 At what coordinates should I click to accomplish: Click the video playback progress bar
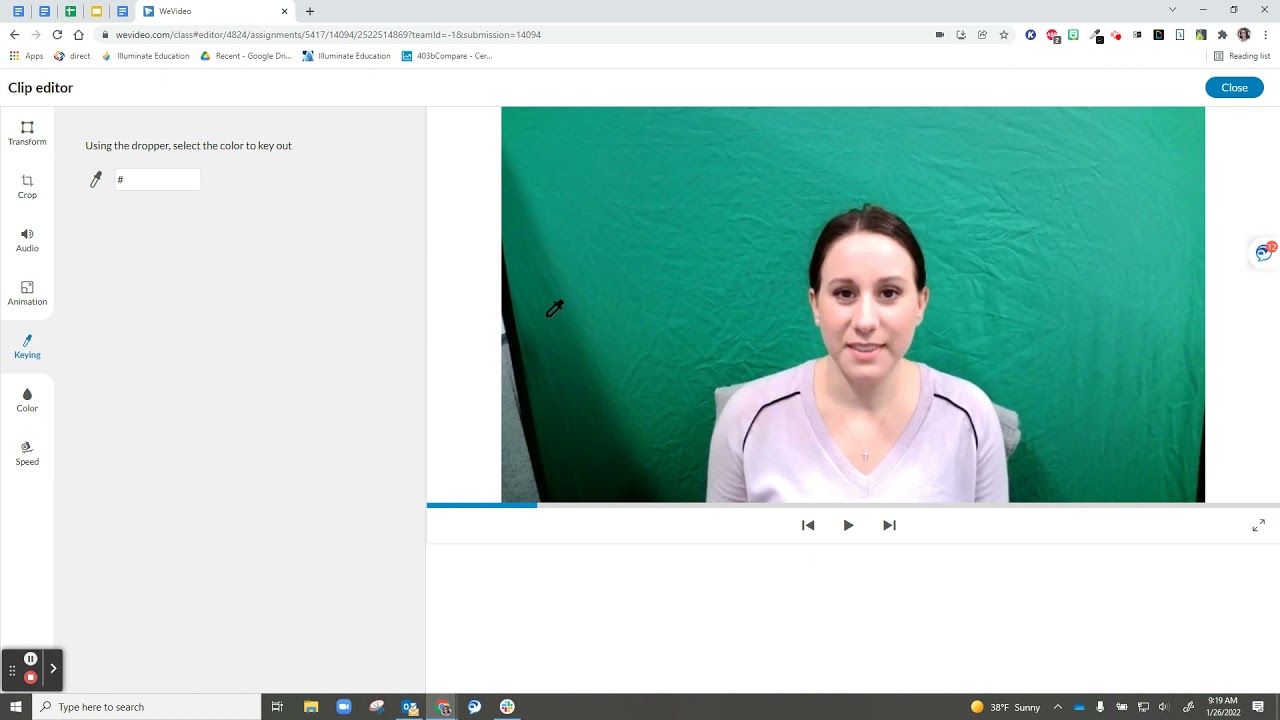(853, 505)
